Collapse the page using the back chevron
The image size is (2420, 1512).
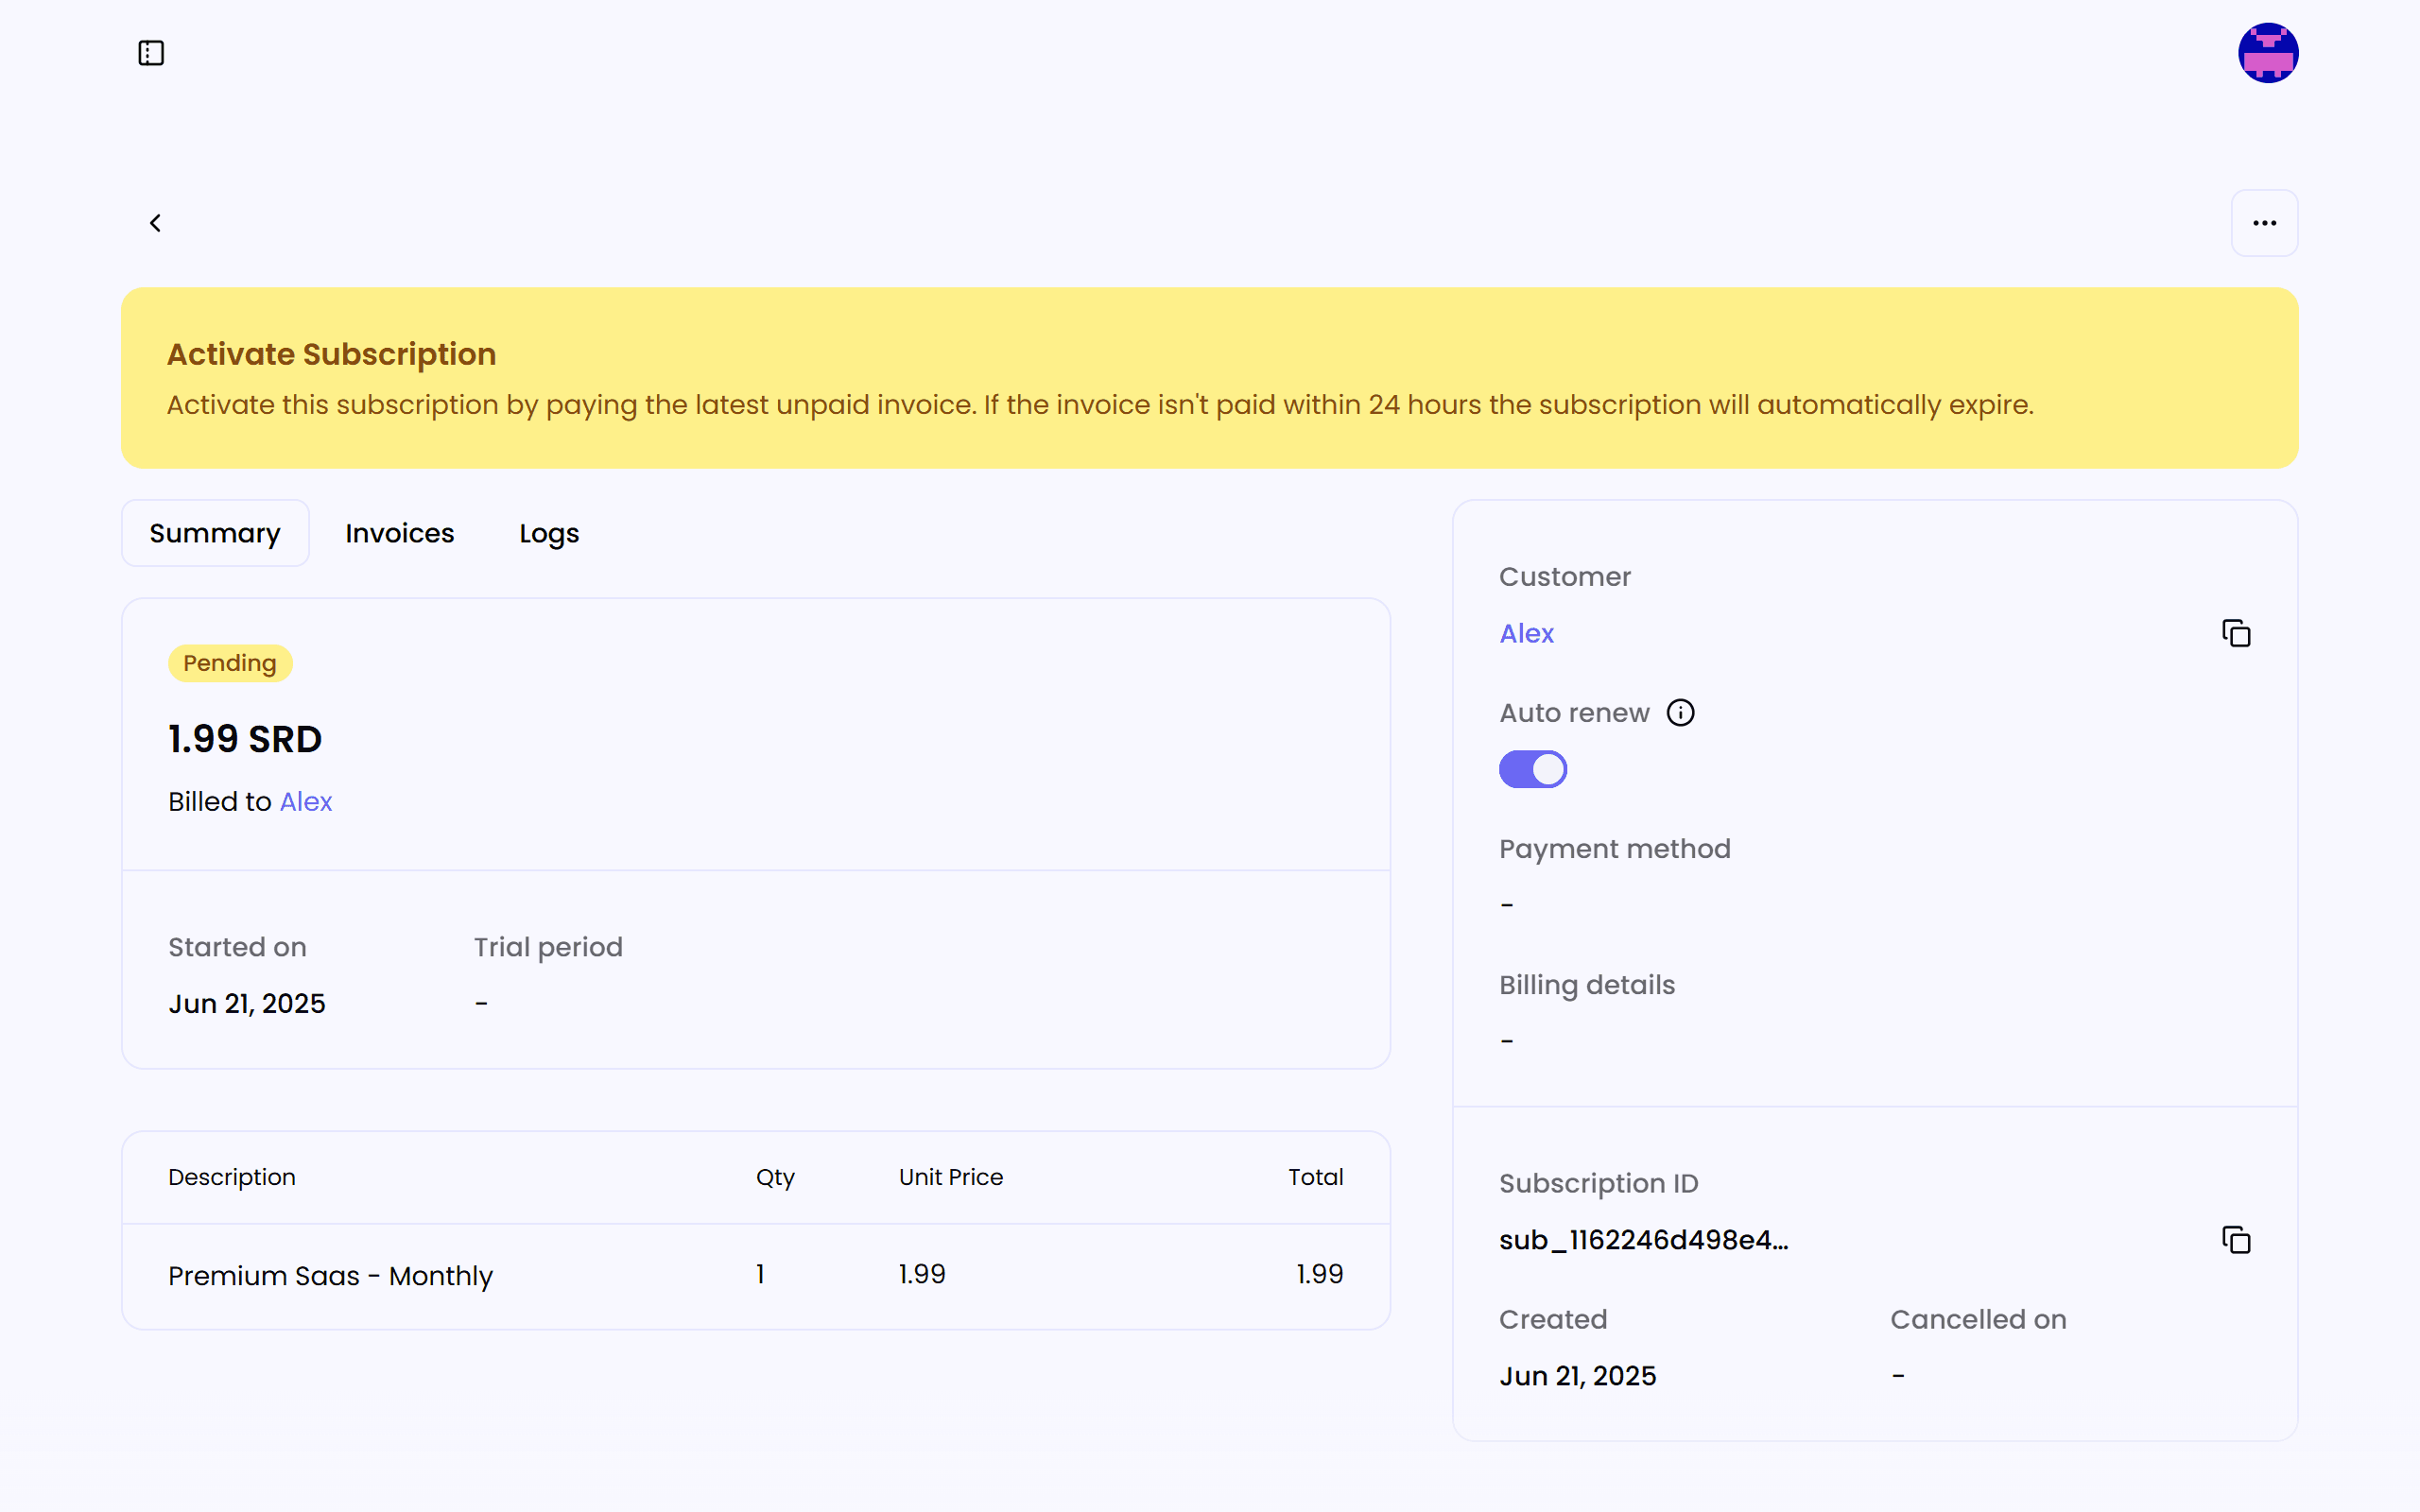point(156,222)
